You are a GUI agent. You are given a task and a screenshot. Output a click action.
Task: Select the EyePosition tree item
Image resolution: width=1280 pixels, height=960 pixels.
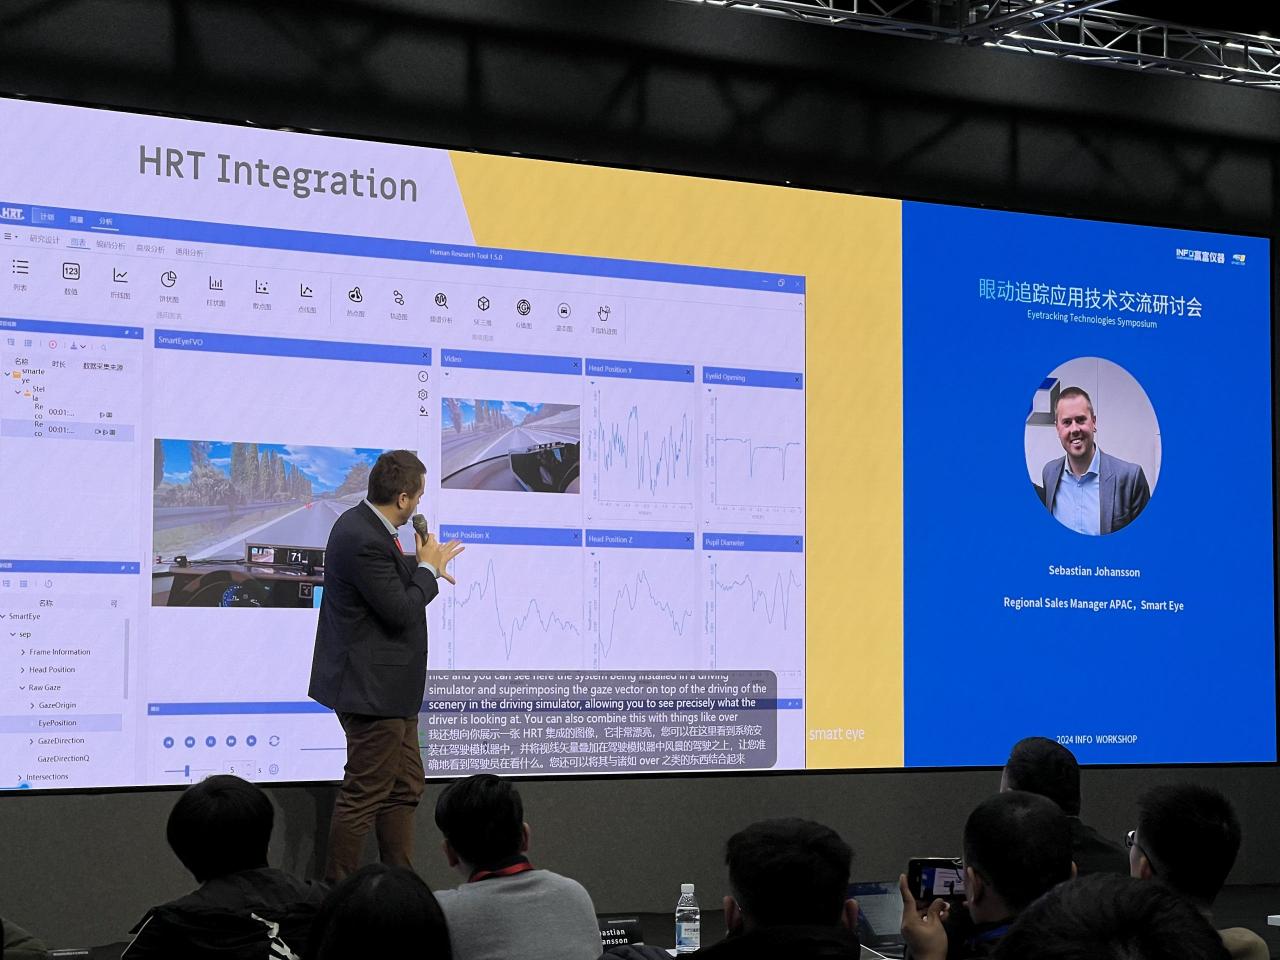coord(57,723)
